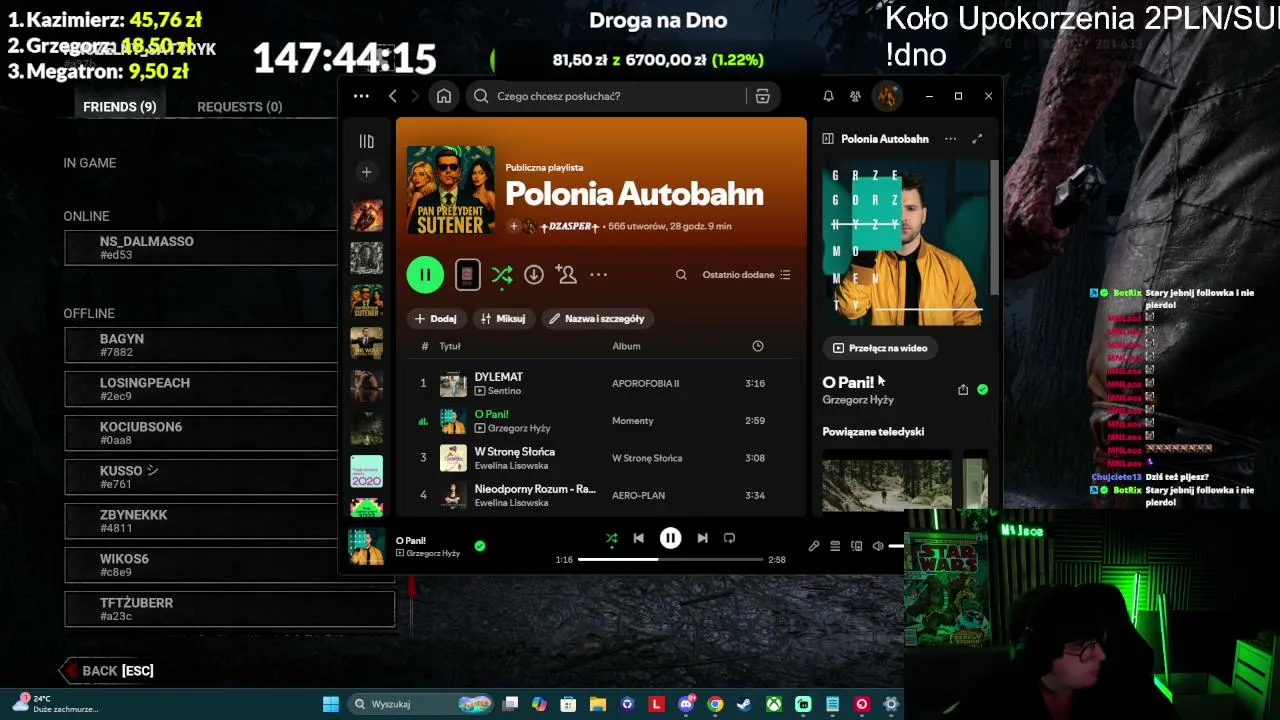The width and height of the screenshot is (1280, 720).
Task: Select the Nieodporny Rozum track
Action: (x=535, y=489)
